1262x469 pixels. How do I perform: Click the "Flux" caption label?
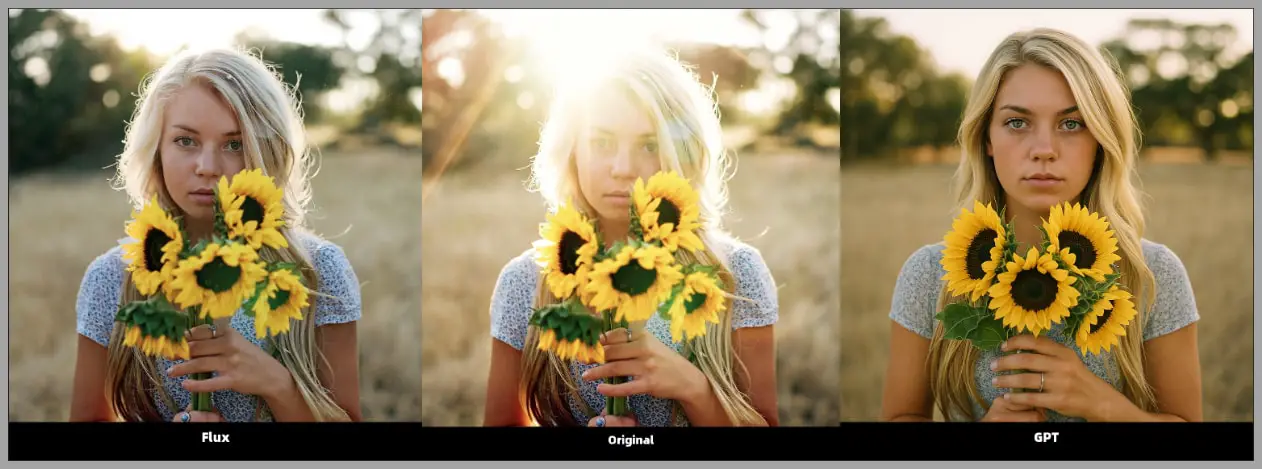click(215, 437)
